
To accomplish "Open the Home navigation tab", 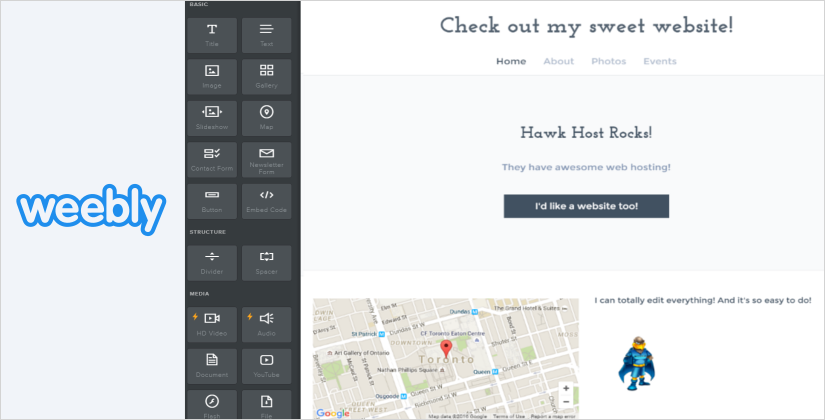I will [x=511, y=62].
